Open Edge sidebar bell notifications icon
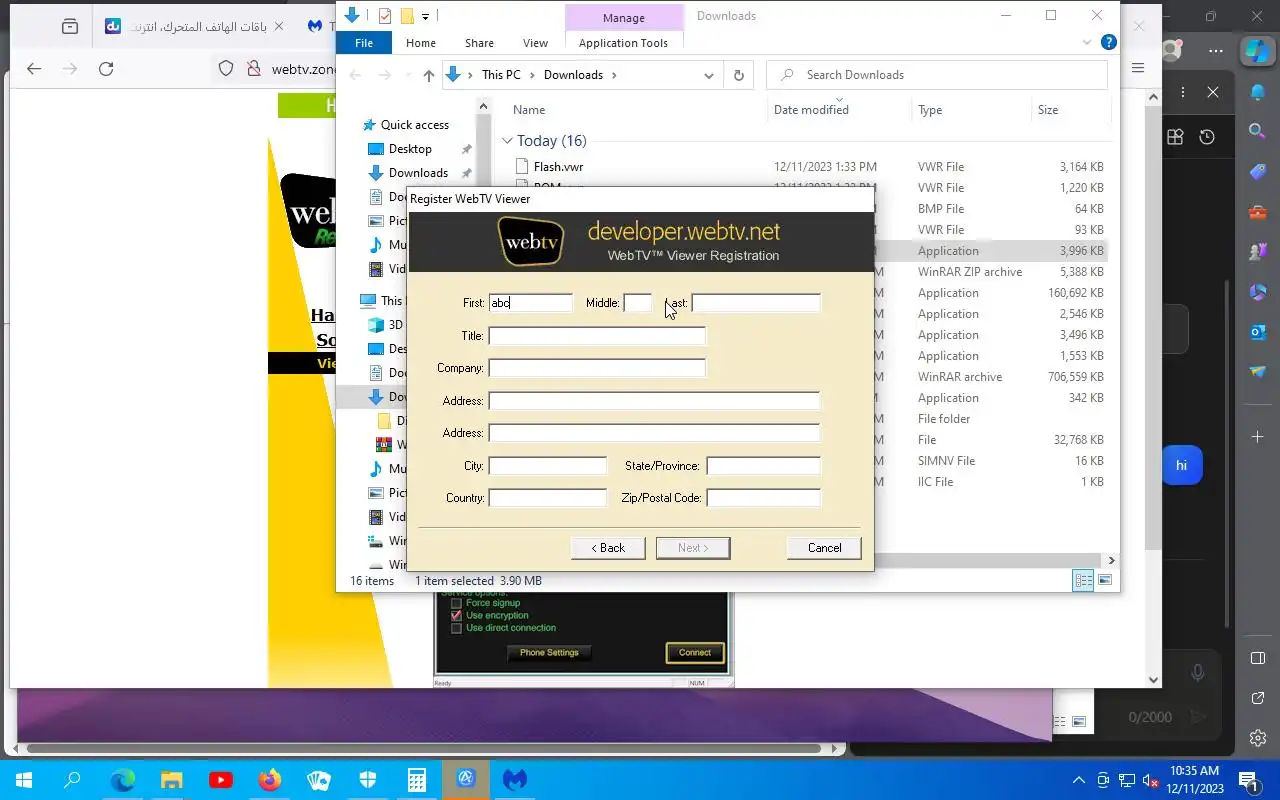The image size is (1280, 800). 1258,92
